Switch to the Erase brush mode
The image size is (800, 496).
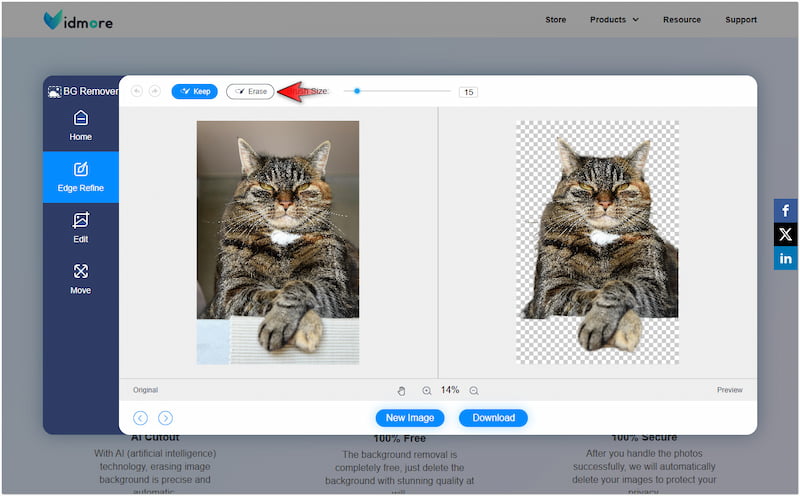coord(250,91)
